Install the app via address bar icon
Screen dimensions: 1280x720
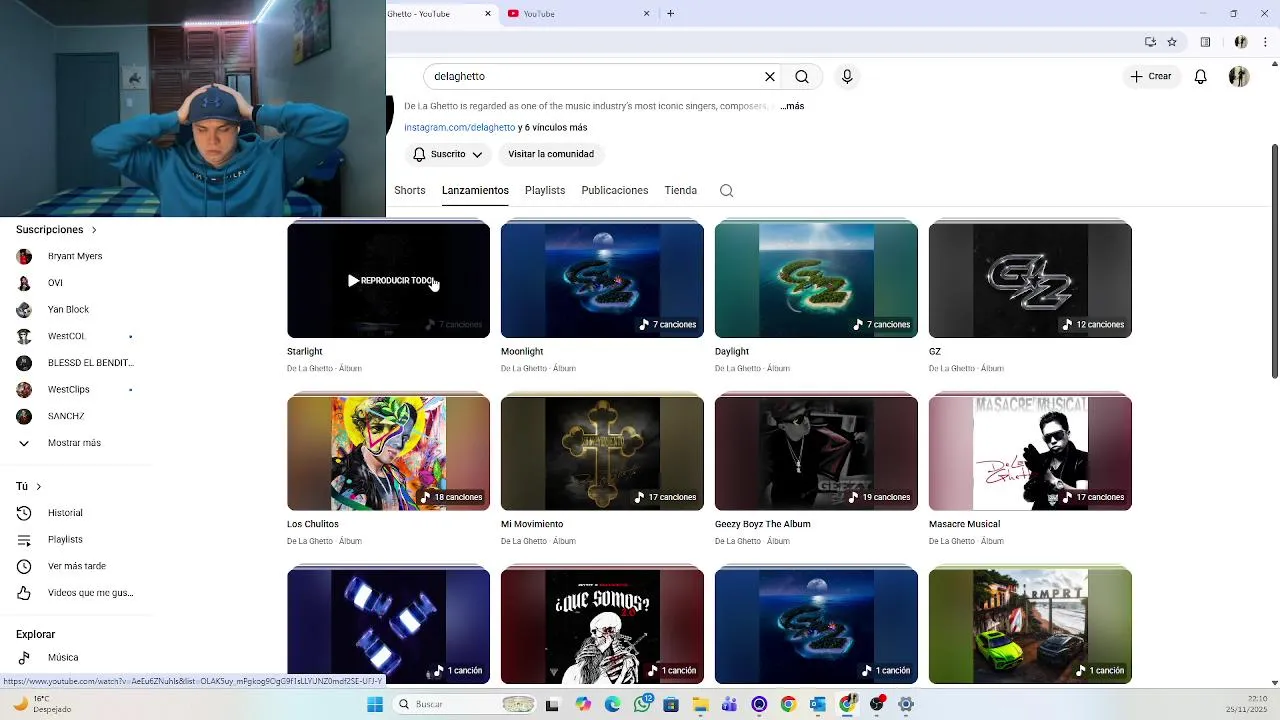[x=1150, y=42]
